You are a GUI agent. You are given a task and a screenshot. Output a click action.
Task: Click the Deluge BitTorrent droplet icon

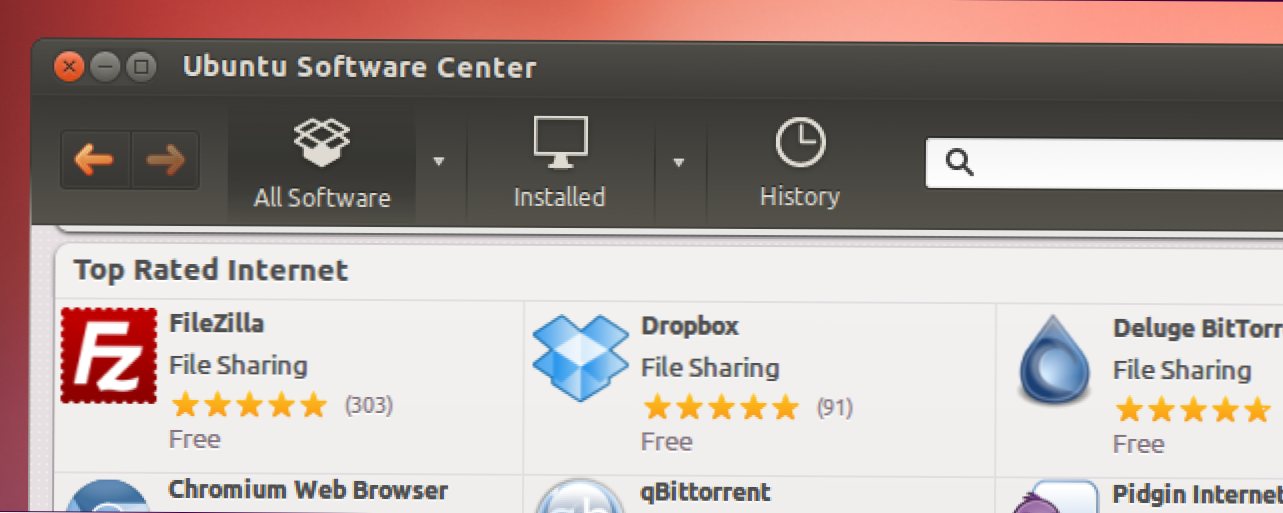click(1054, 360)
